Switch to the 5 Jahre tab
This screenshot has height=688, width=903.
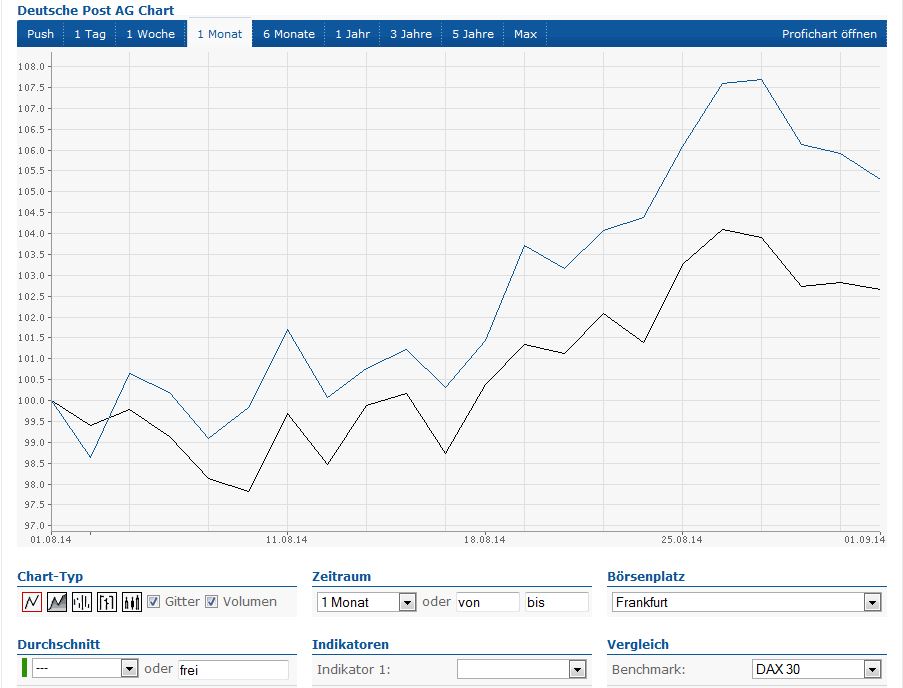click(473, 34)
